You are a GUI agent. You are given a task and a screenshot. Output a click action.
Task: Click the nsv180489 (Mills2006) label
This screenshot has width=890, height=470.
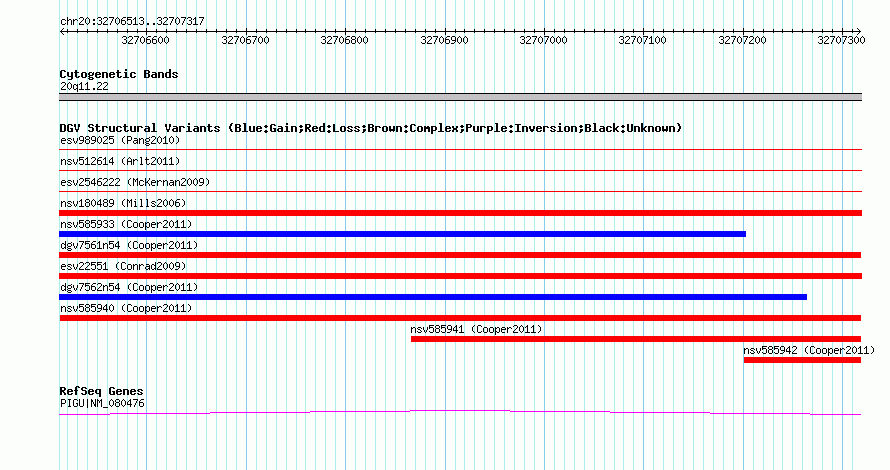(x=123, y=203)
